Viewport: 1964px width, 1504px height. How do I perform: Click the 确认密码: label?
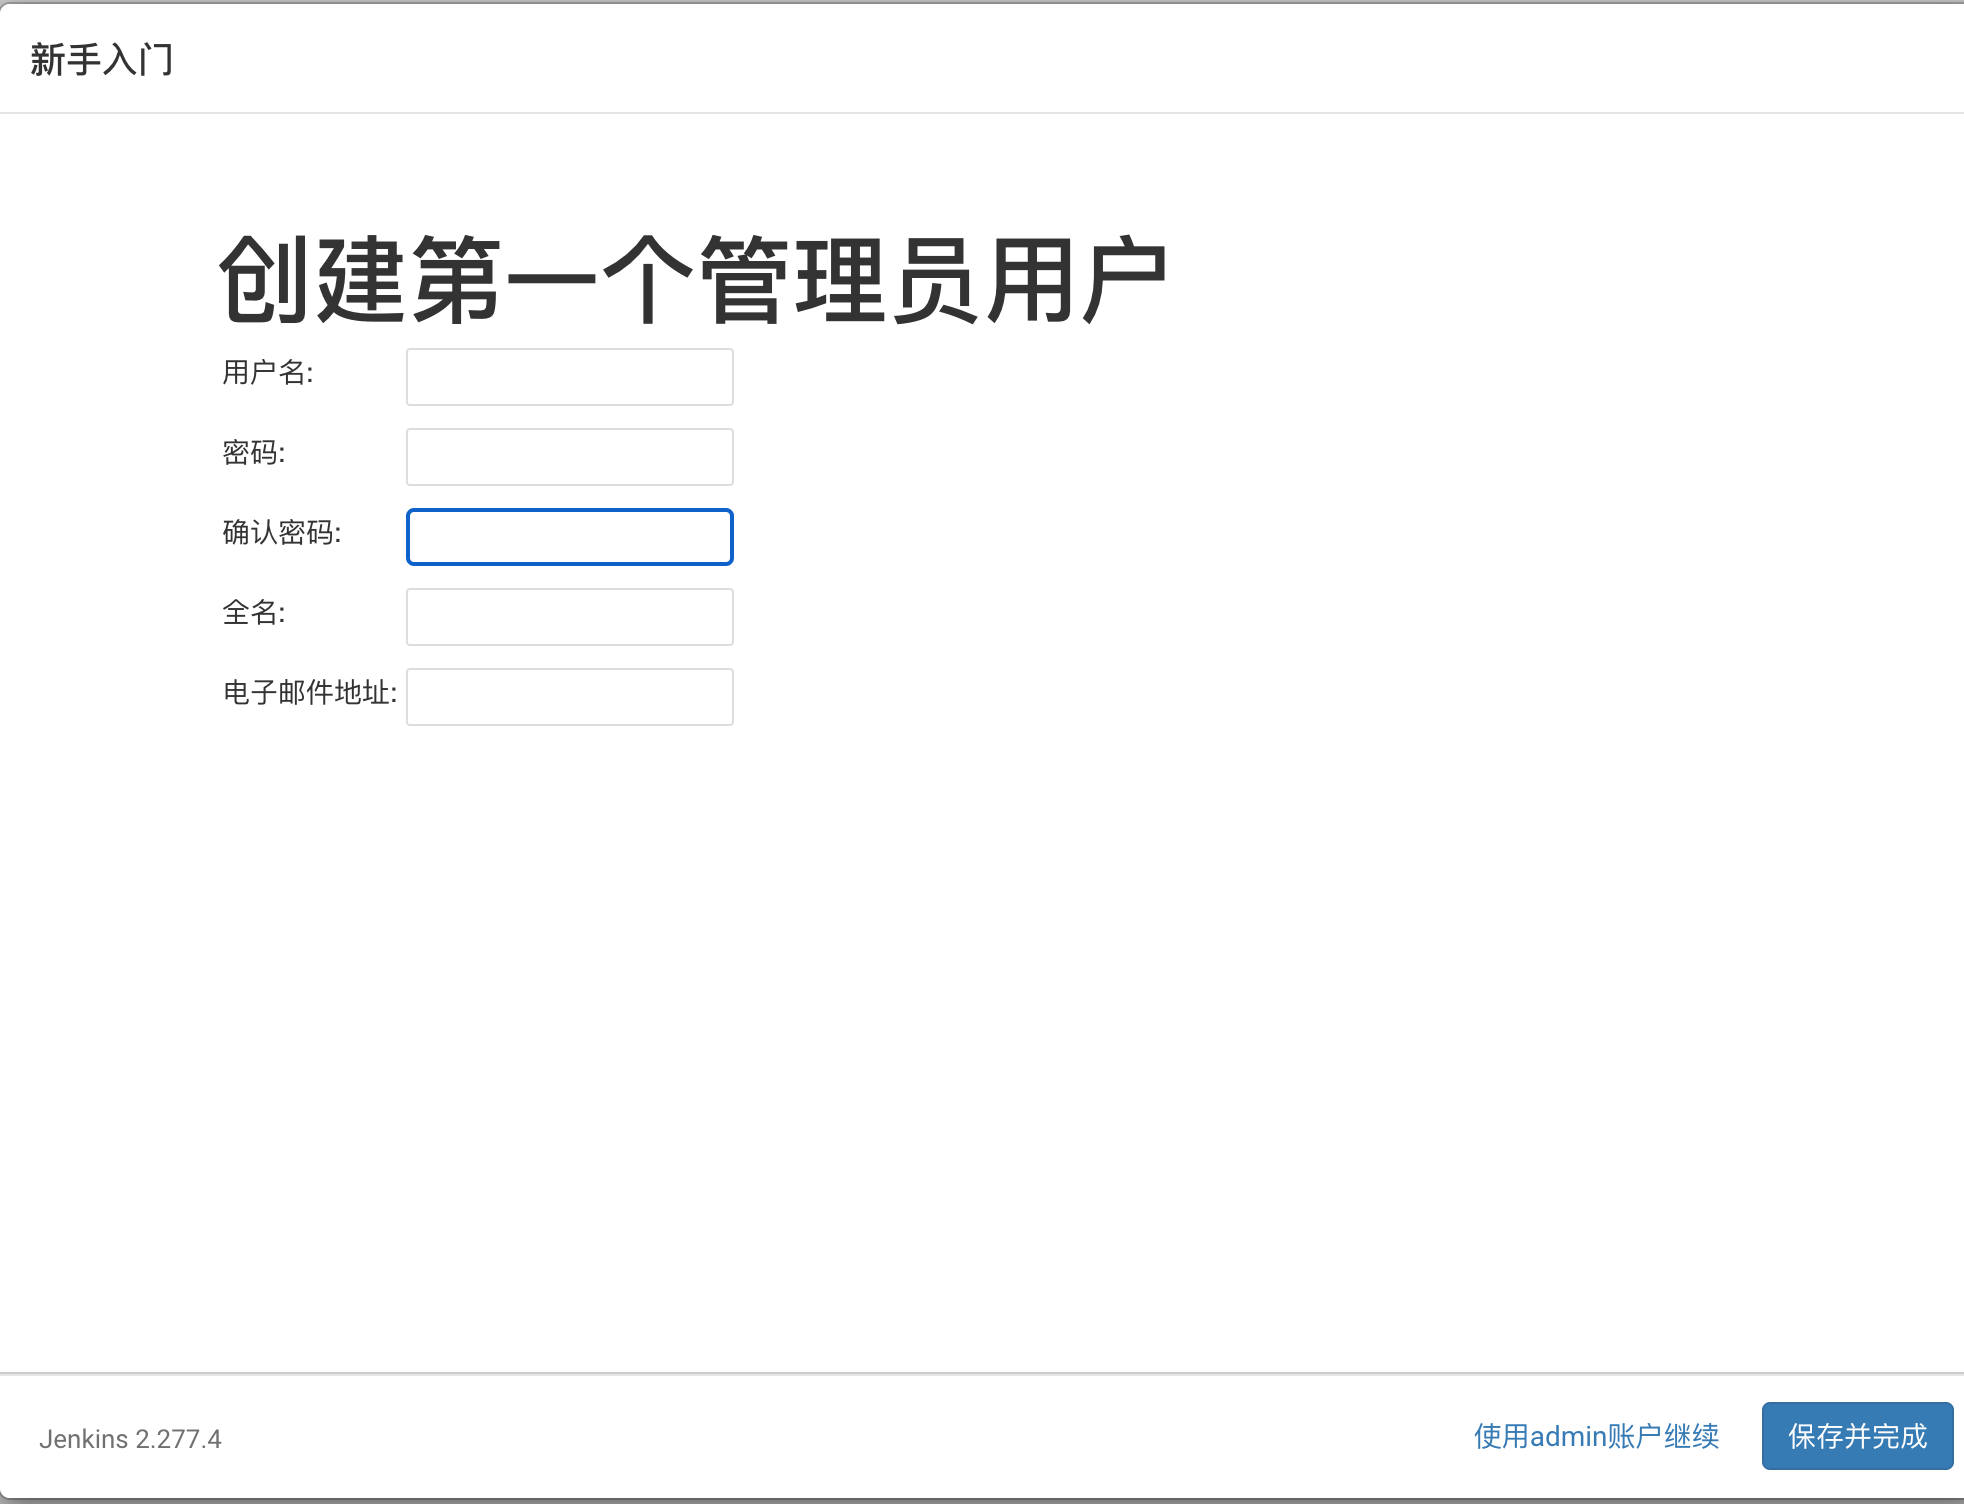(282, 533)
